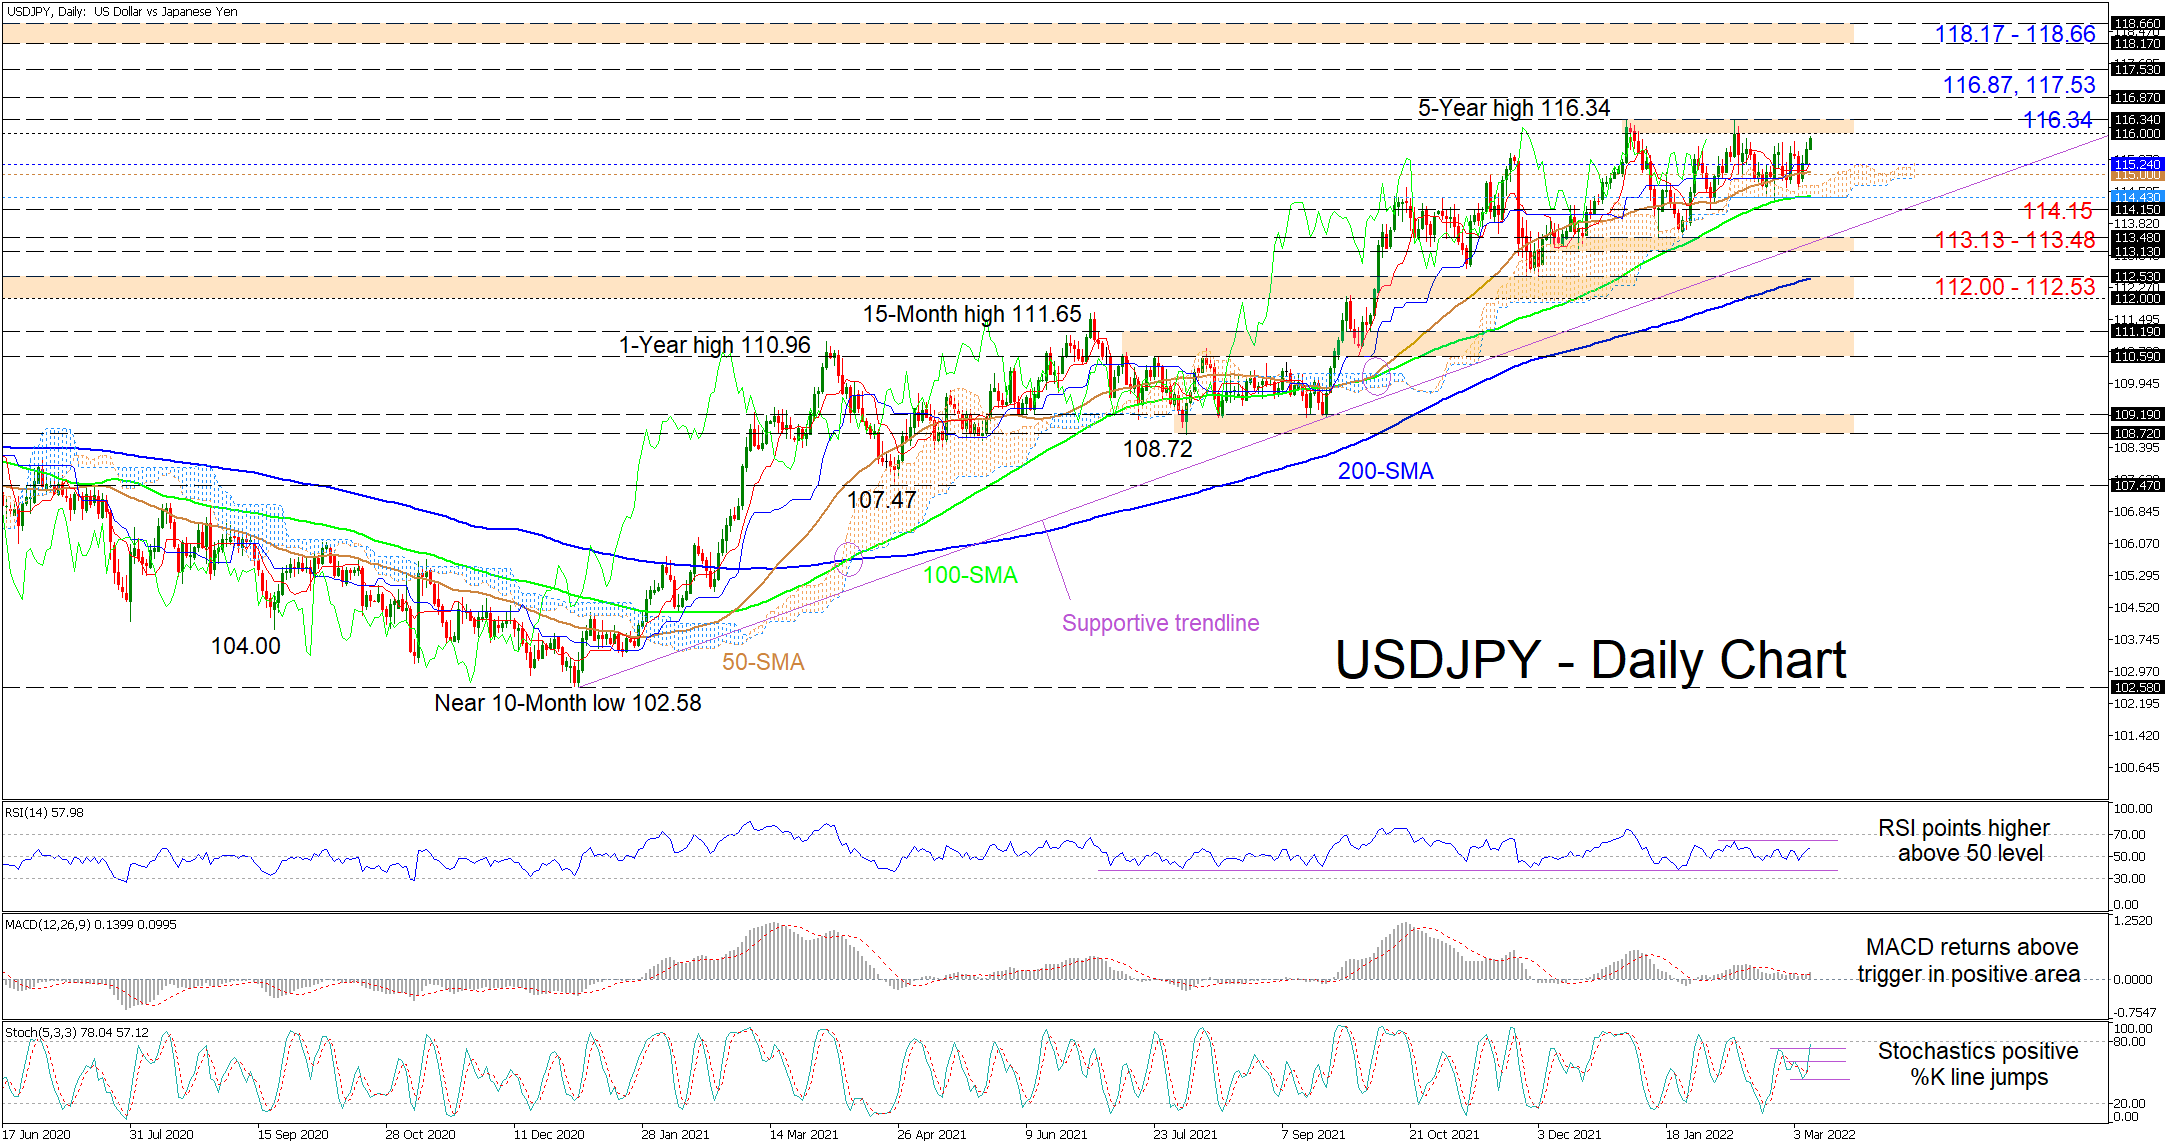Click the 102.580 price axis tag

[x=2137, y=687]
